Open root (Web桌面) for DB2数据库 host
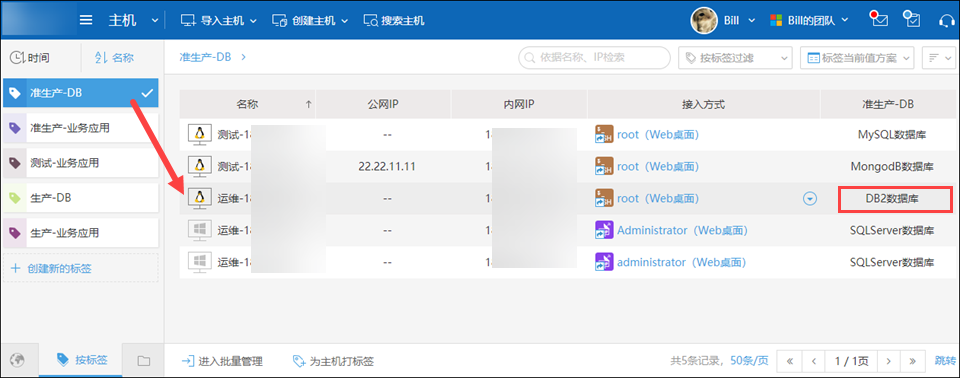The image size is (960, 378). pos(658,198)
